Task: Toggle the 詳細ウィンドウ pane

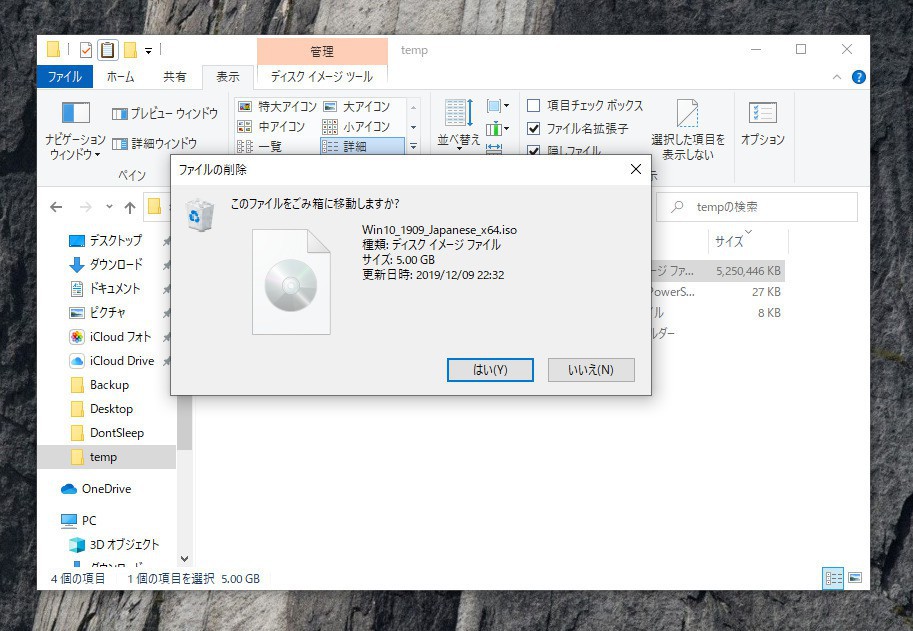Action: (155, 143)
